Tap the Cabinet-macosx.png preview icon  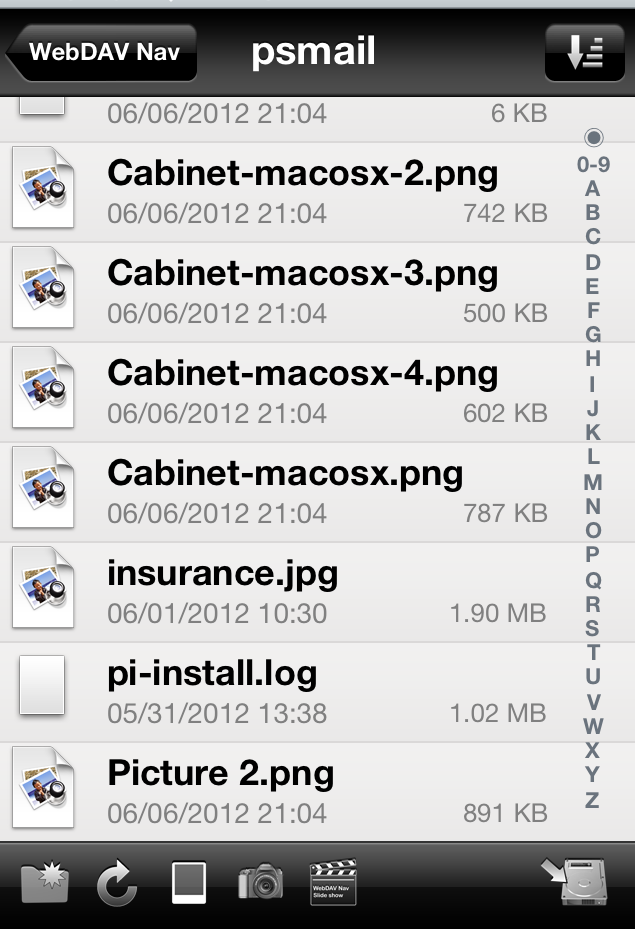click(x=43, y=488)
